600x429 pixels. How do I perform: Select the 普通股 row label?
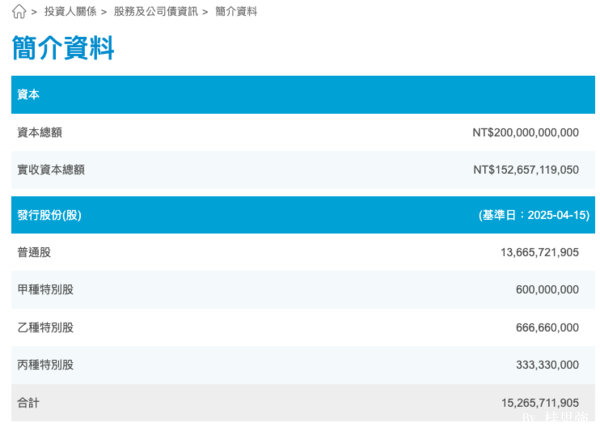[34, 252]
